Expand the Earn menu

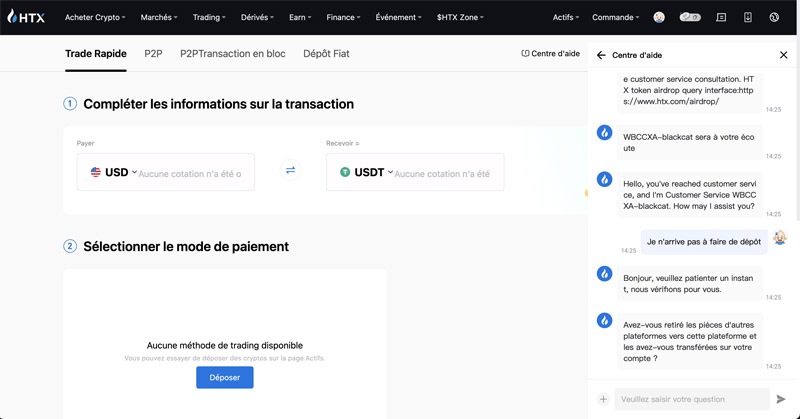(x=300, y=17)
